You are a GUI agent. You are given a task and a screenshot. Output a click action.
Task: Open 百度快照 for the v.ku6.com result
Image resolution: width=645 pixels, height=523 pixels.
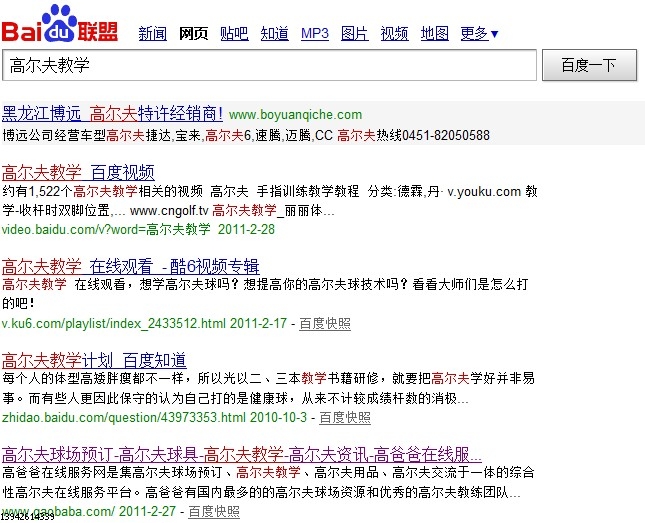tap(325, 323)
